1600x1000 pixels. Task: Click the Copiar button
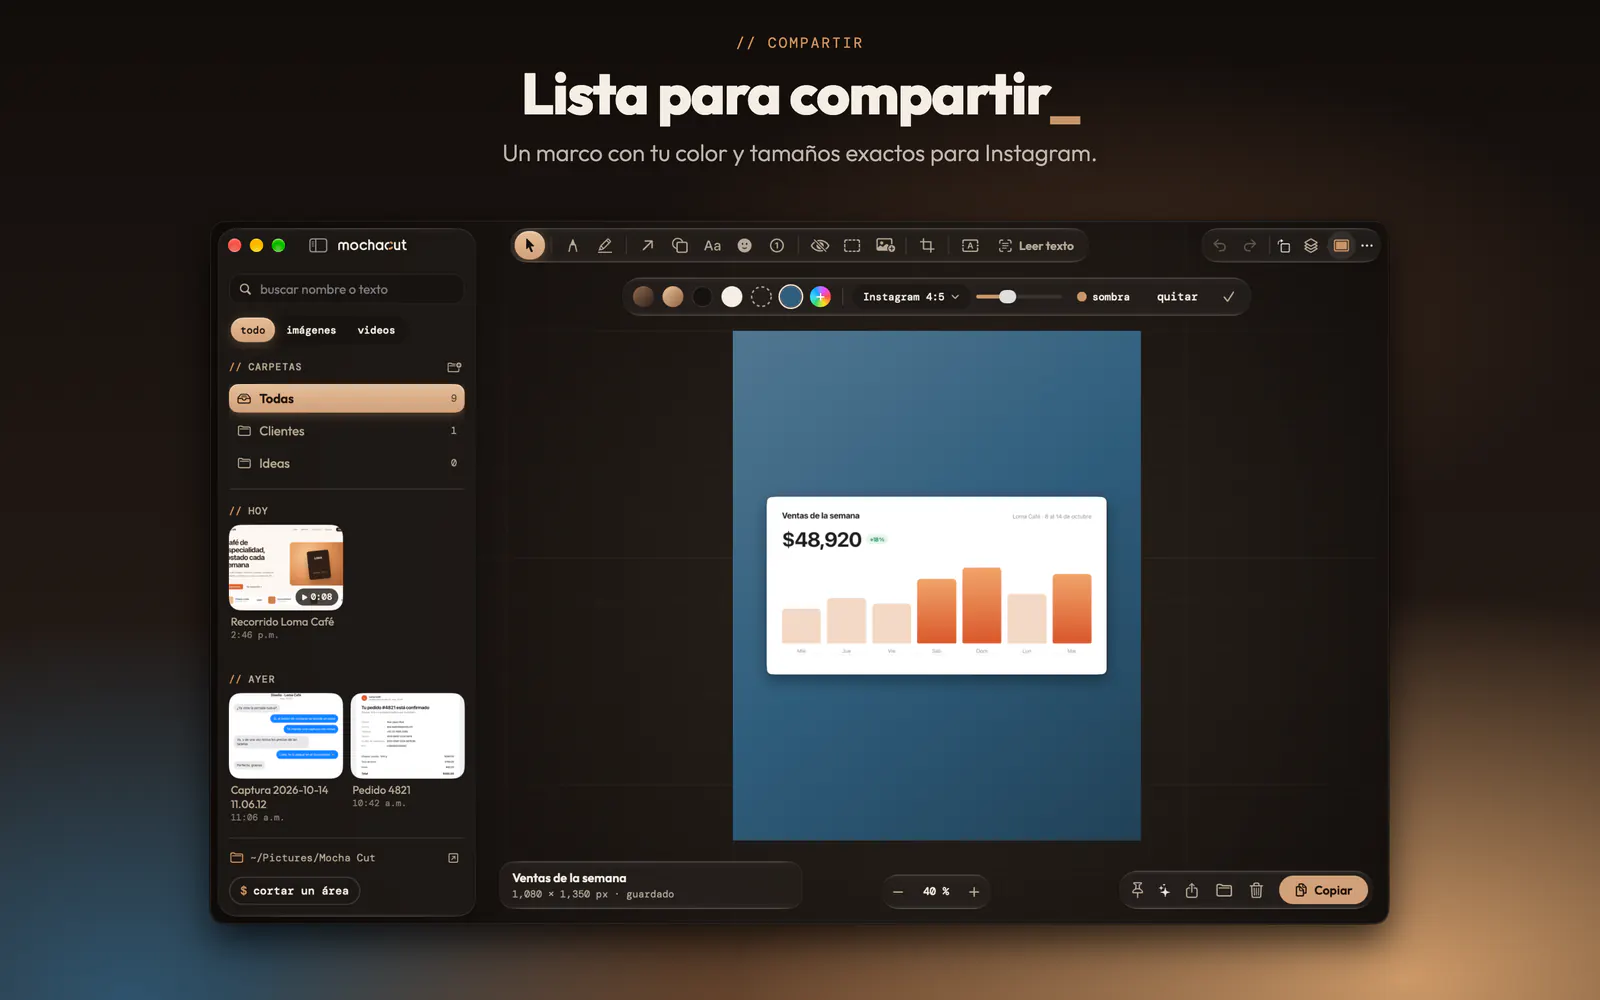[x=1323, y=890]
